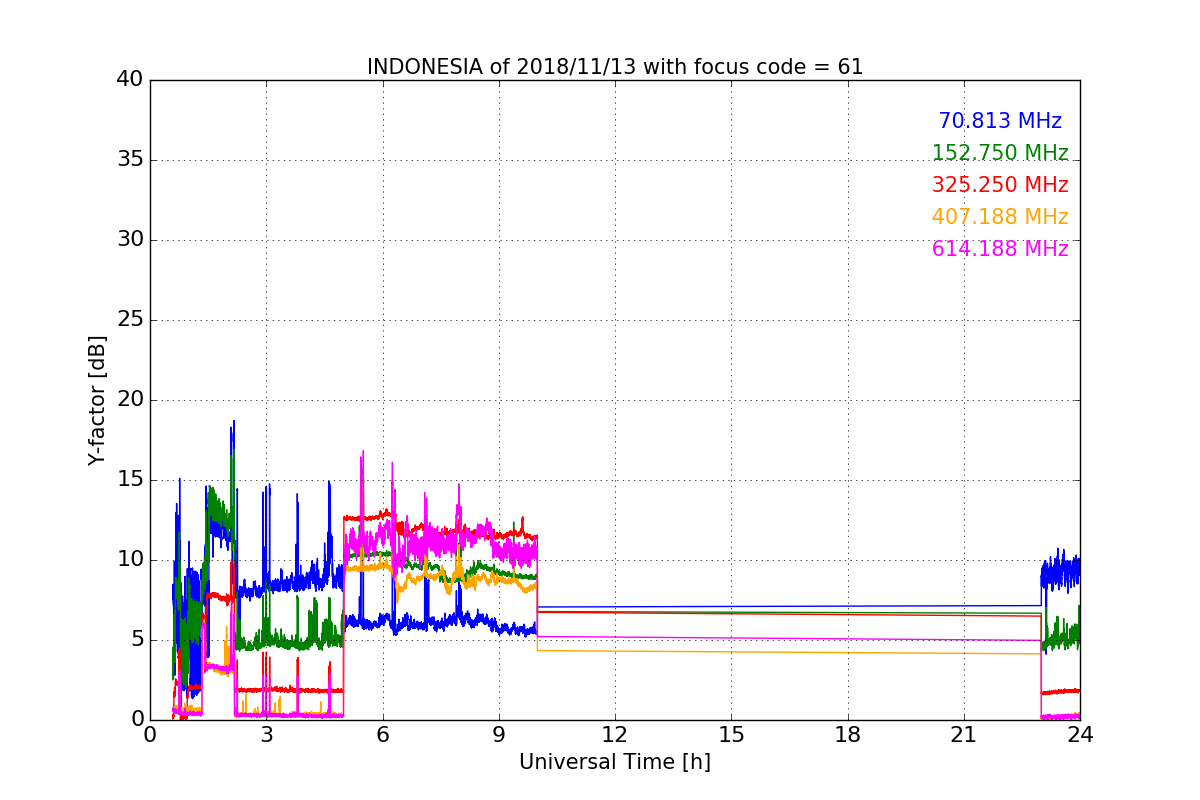The image size is (1200, 800).
Task: Click the y-axis tick value 5
Action: (x=136, y=640)
